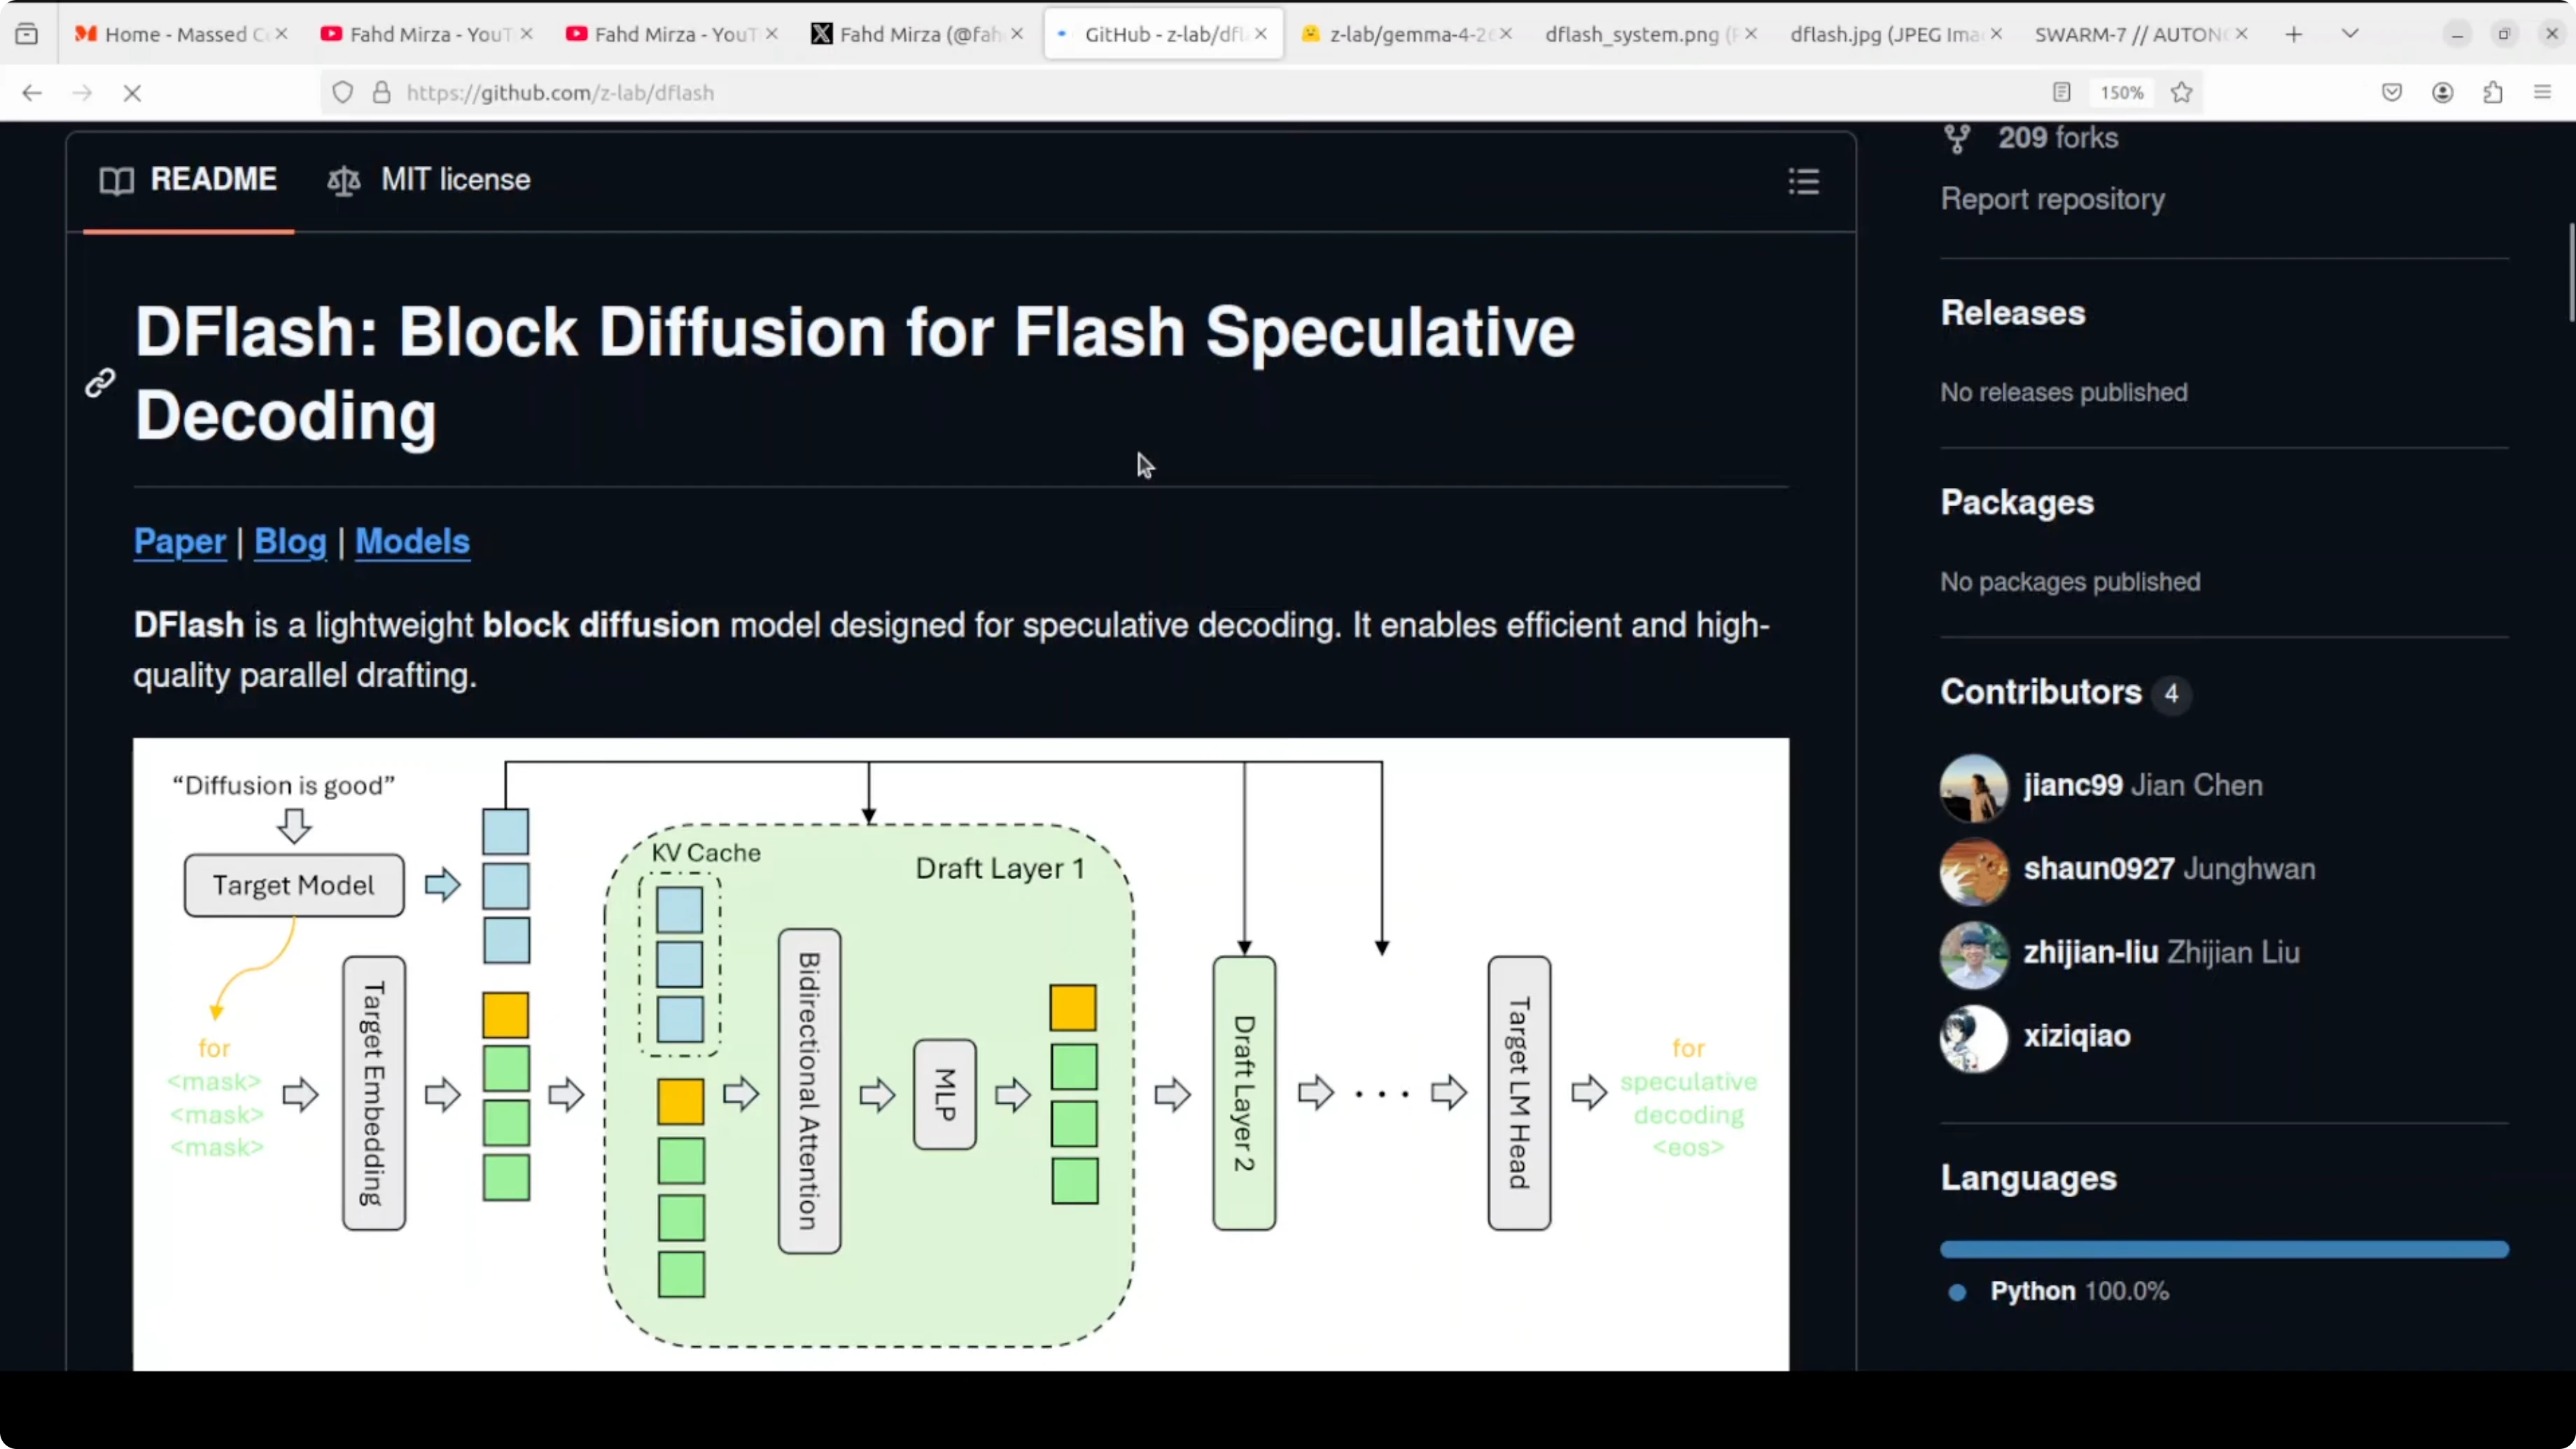Bookmark this page with the star icon
This screenshot has width=2576, height=1449.
2181,93
